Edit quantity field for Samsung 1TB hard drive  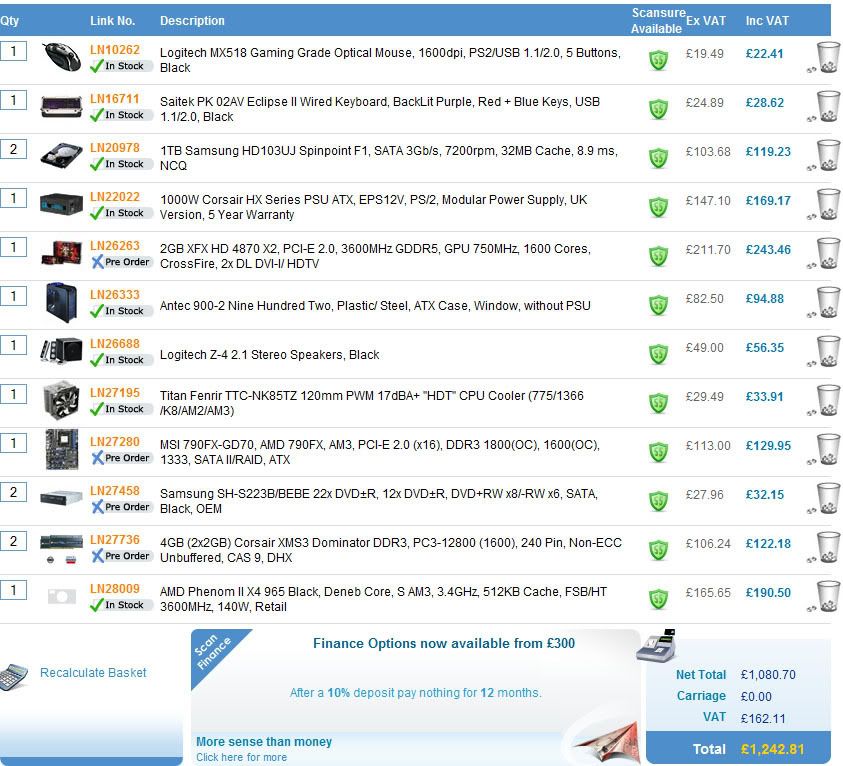point(13,149)
